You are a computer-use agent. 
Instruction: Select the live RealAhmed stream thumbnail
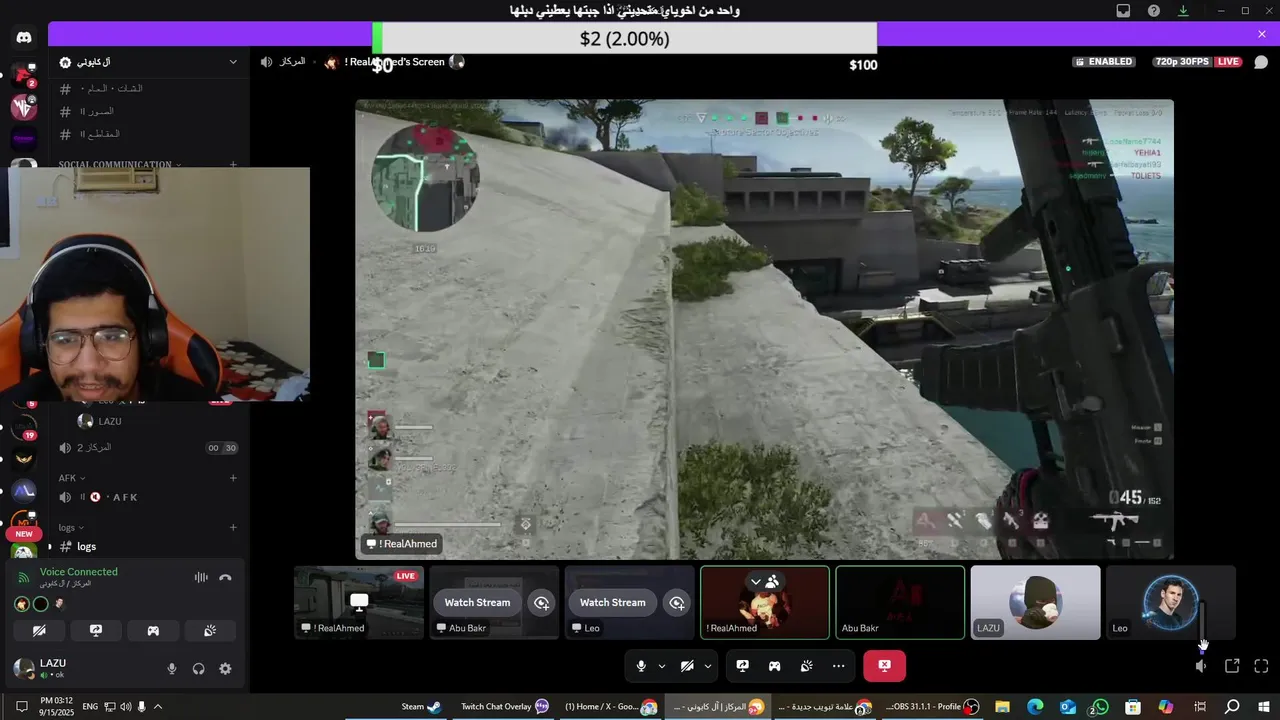pos(359,602)
